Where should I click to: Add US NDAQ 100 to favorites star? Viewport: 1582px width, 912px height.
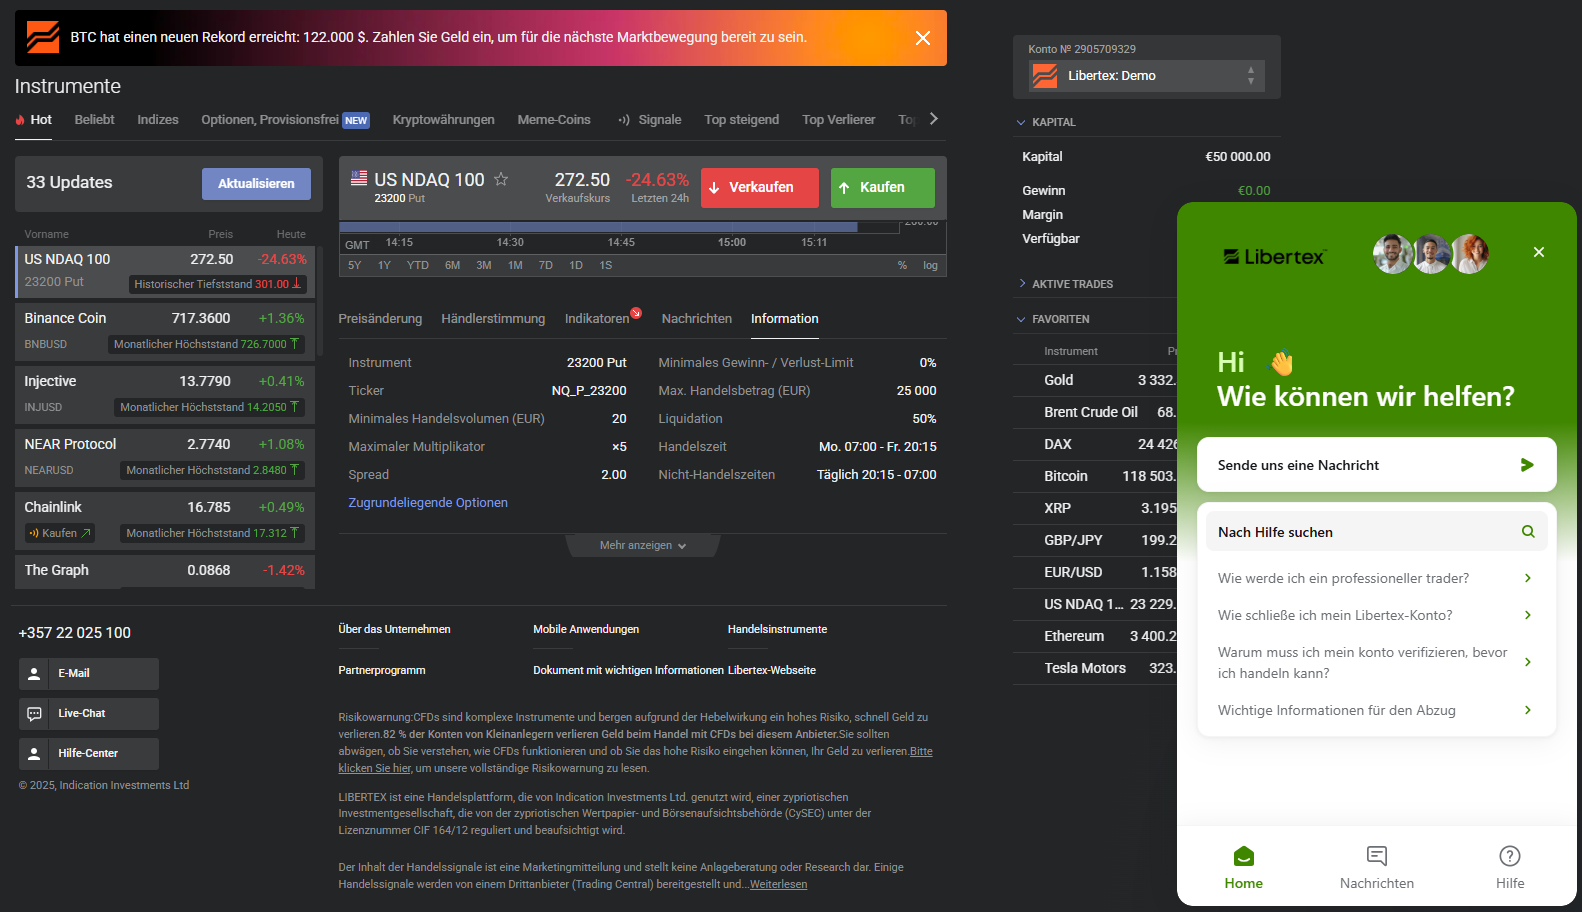(x=501, y=179)
